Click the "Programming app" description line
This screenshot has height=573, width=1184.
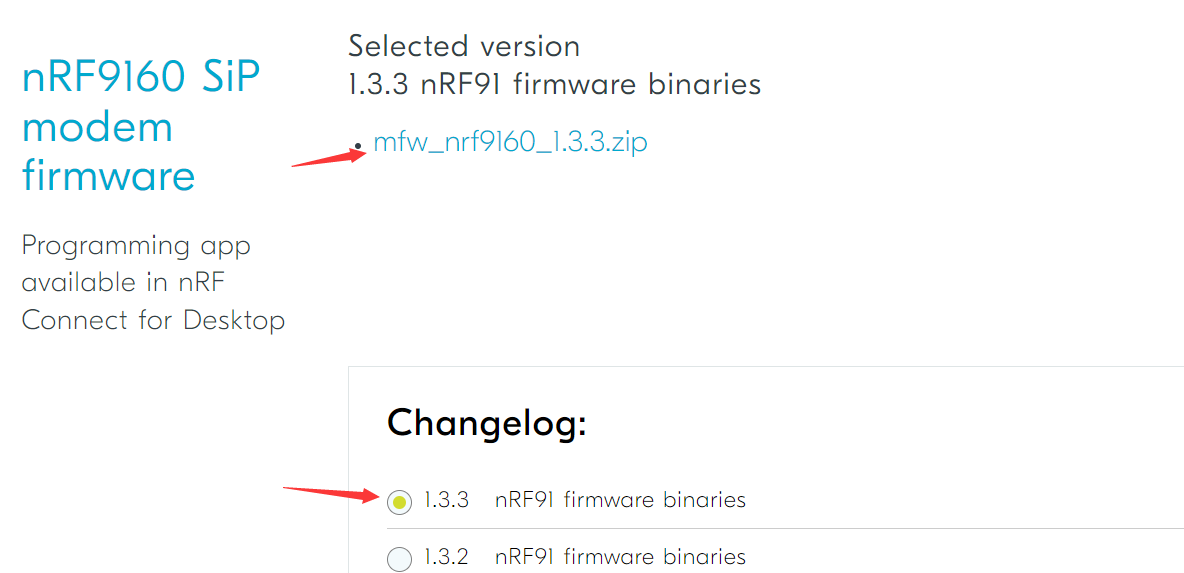(x=136, y=245)
